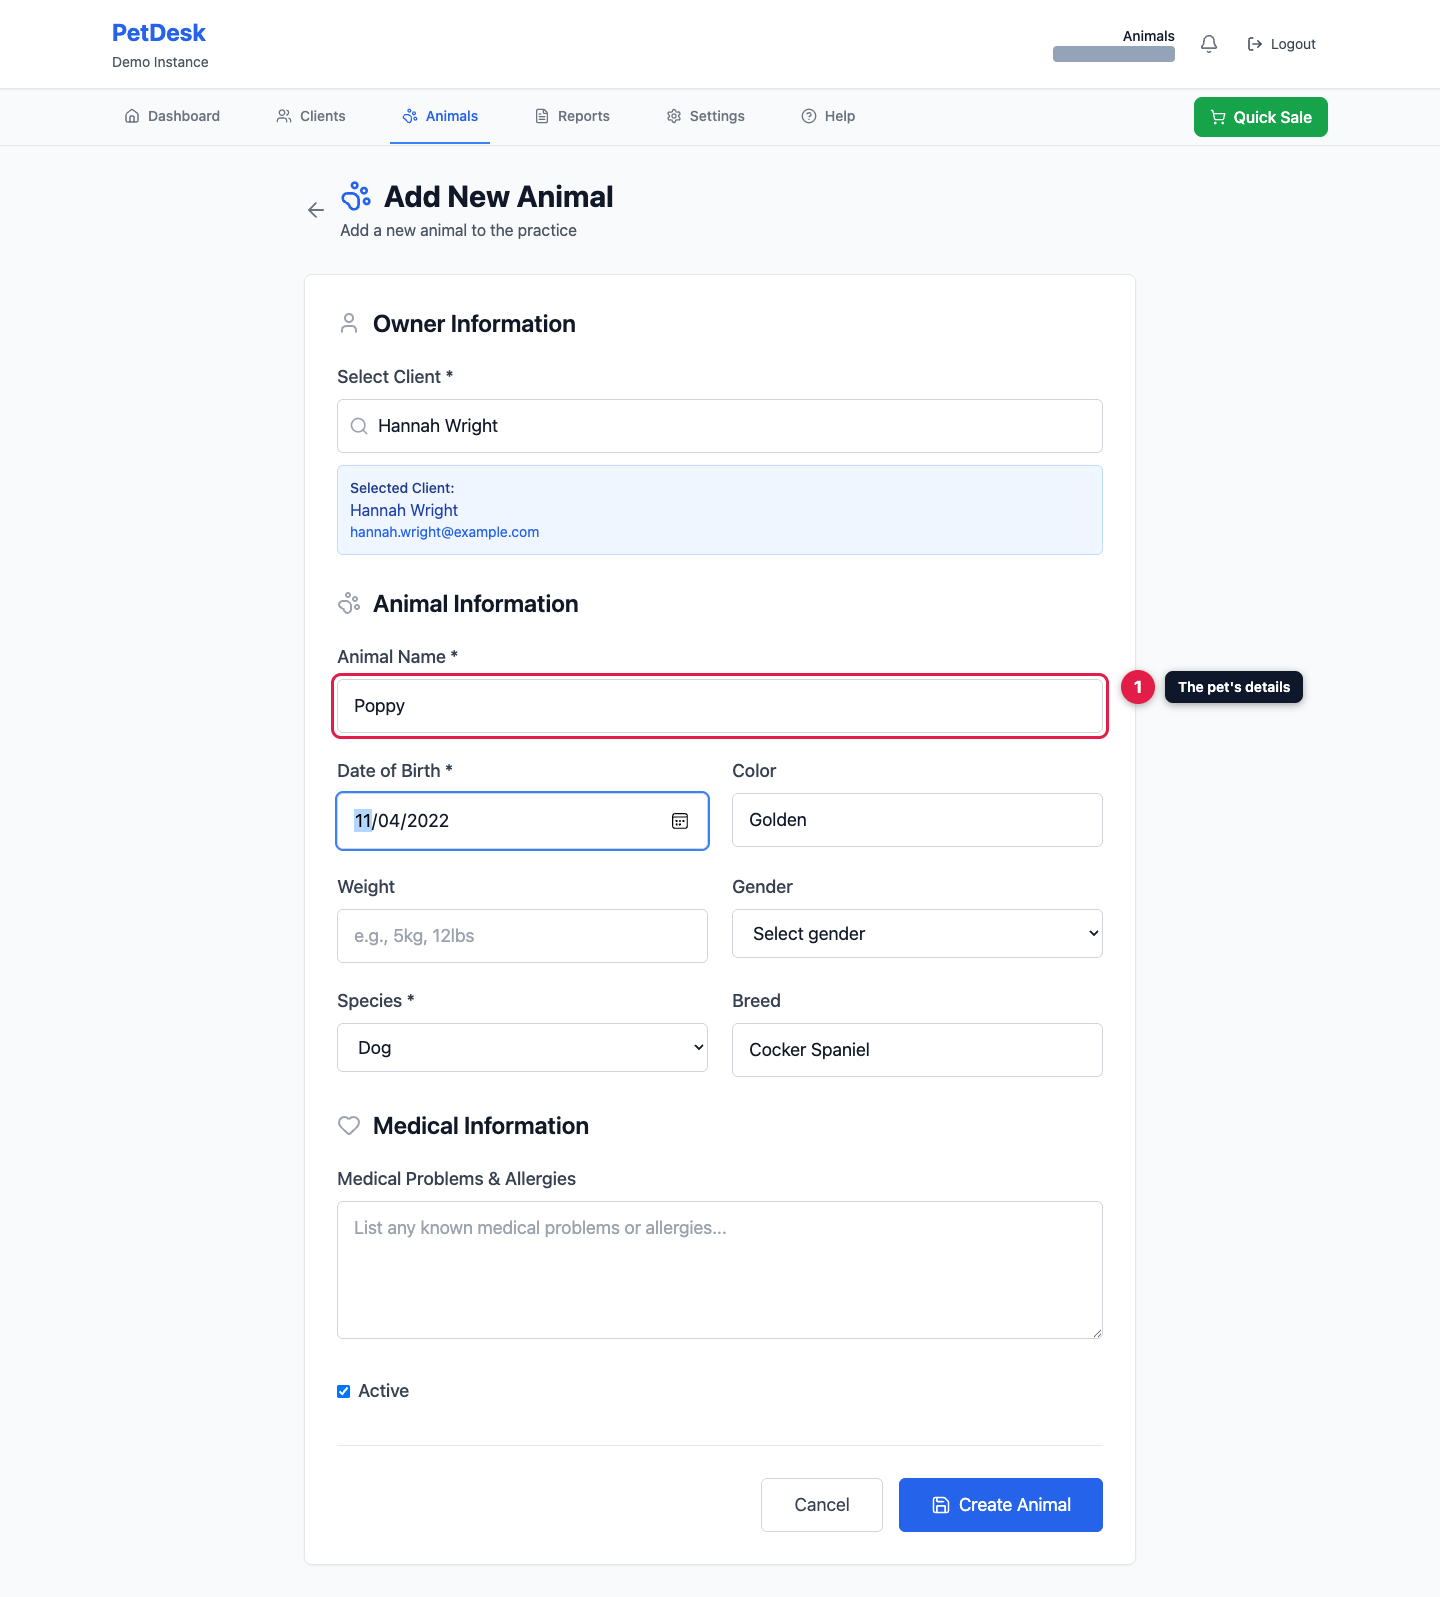Click the Date of Birth field

pos(522,821)
